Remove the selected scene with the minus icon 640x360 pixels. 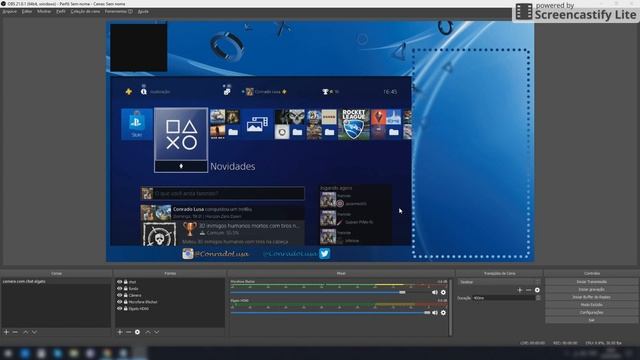pos(15,332)
